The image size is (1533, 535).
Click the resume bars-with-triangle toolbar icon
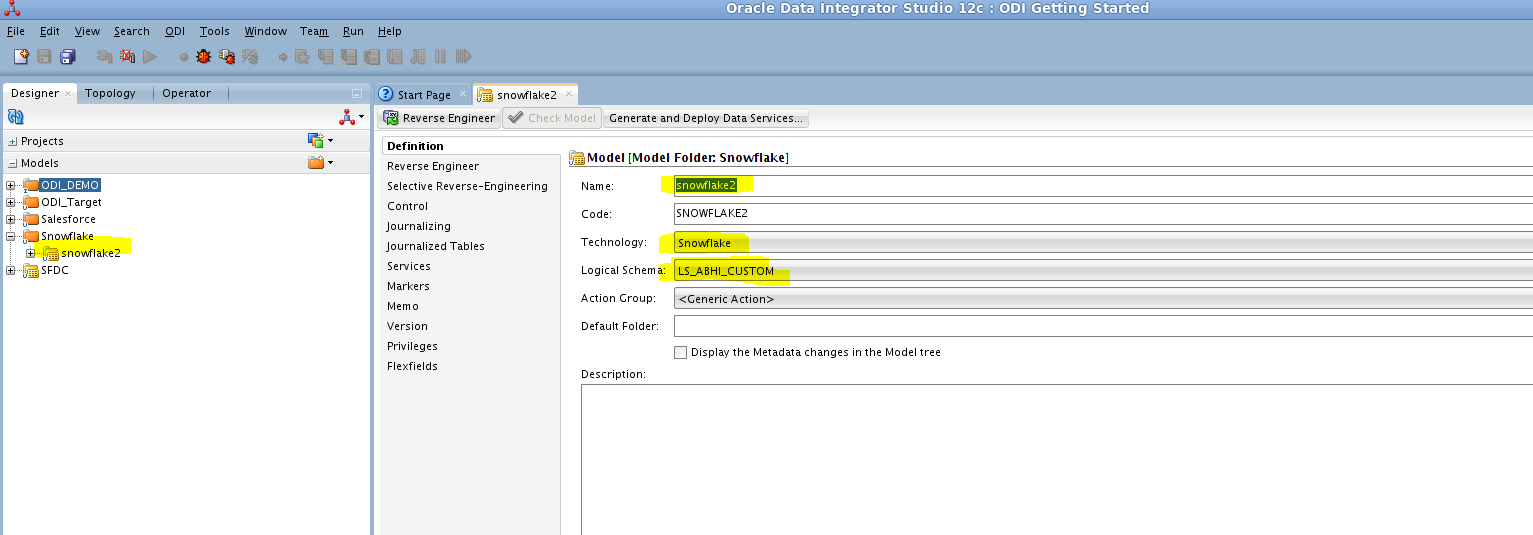pos(463,57)
